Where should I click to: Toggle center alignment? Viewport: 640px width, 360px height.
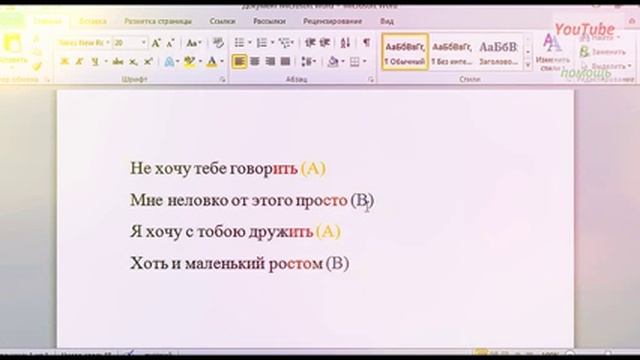[255, 62]
